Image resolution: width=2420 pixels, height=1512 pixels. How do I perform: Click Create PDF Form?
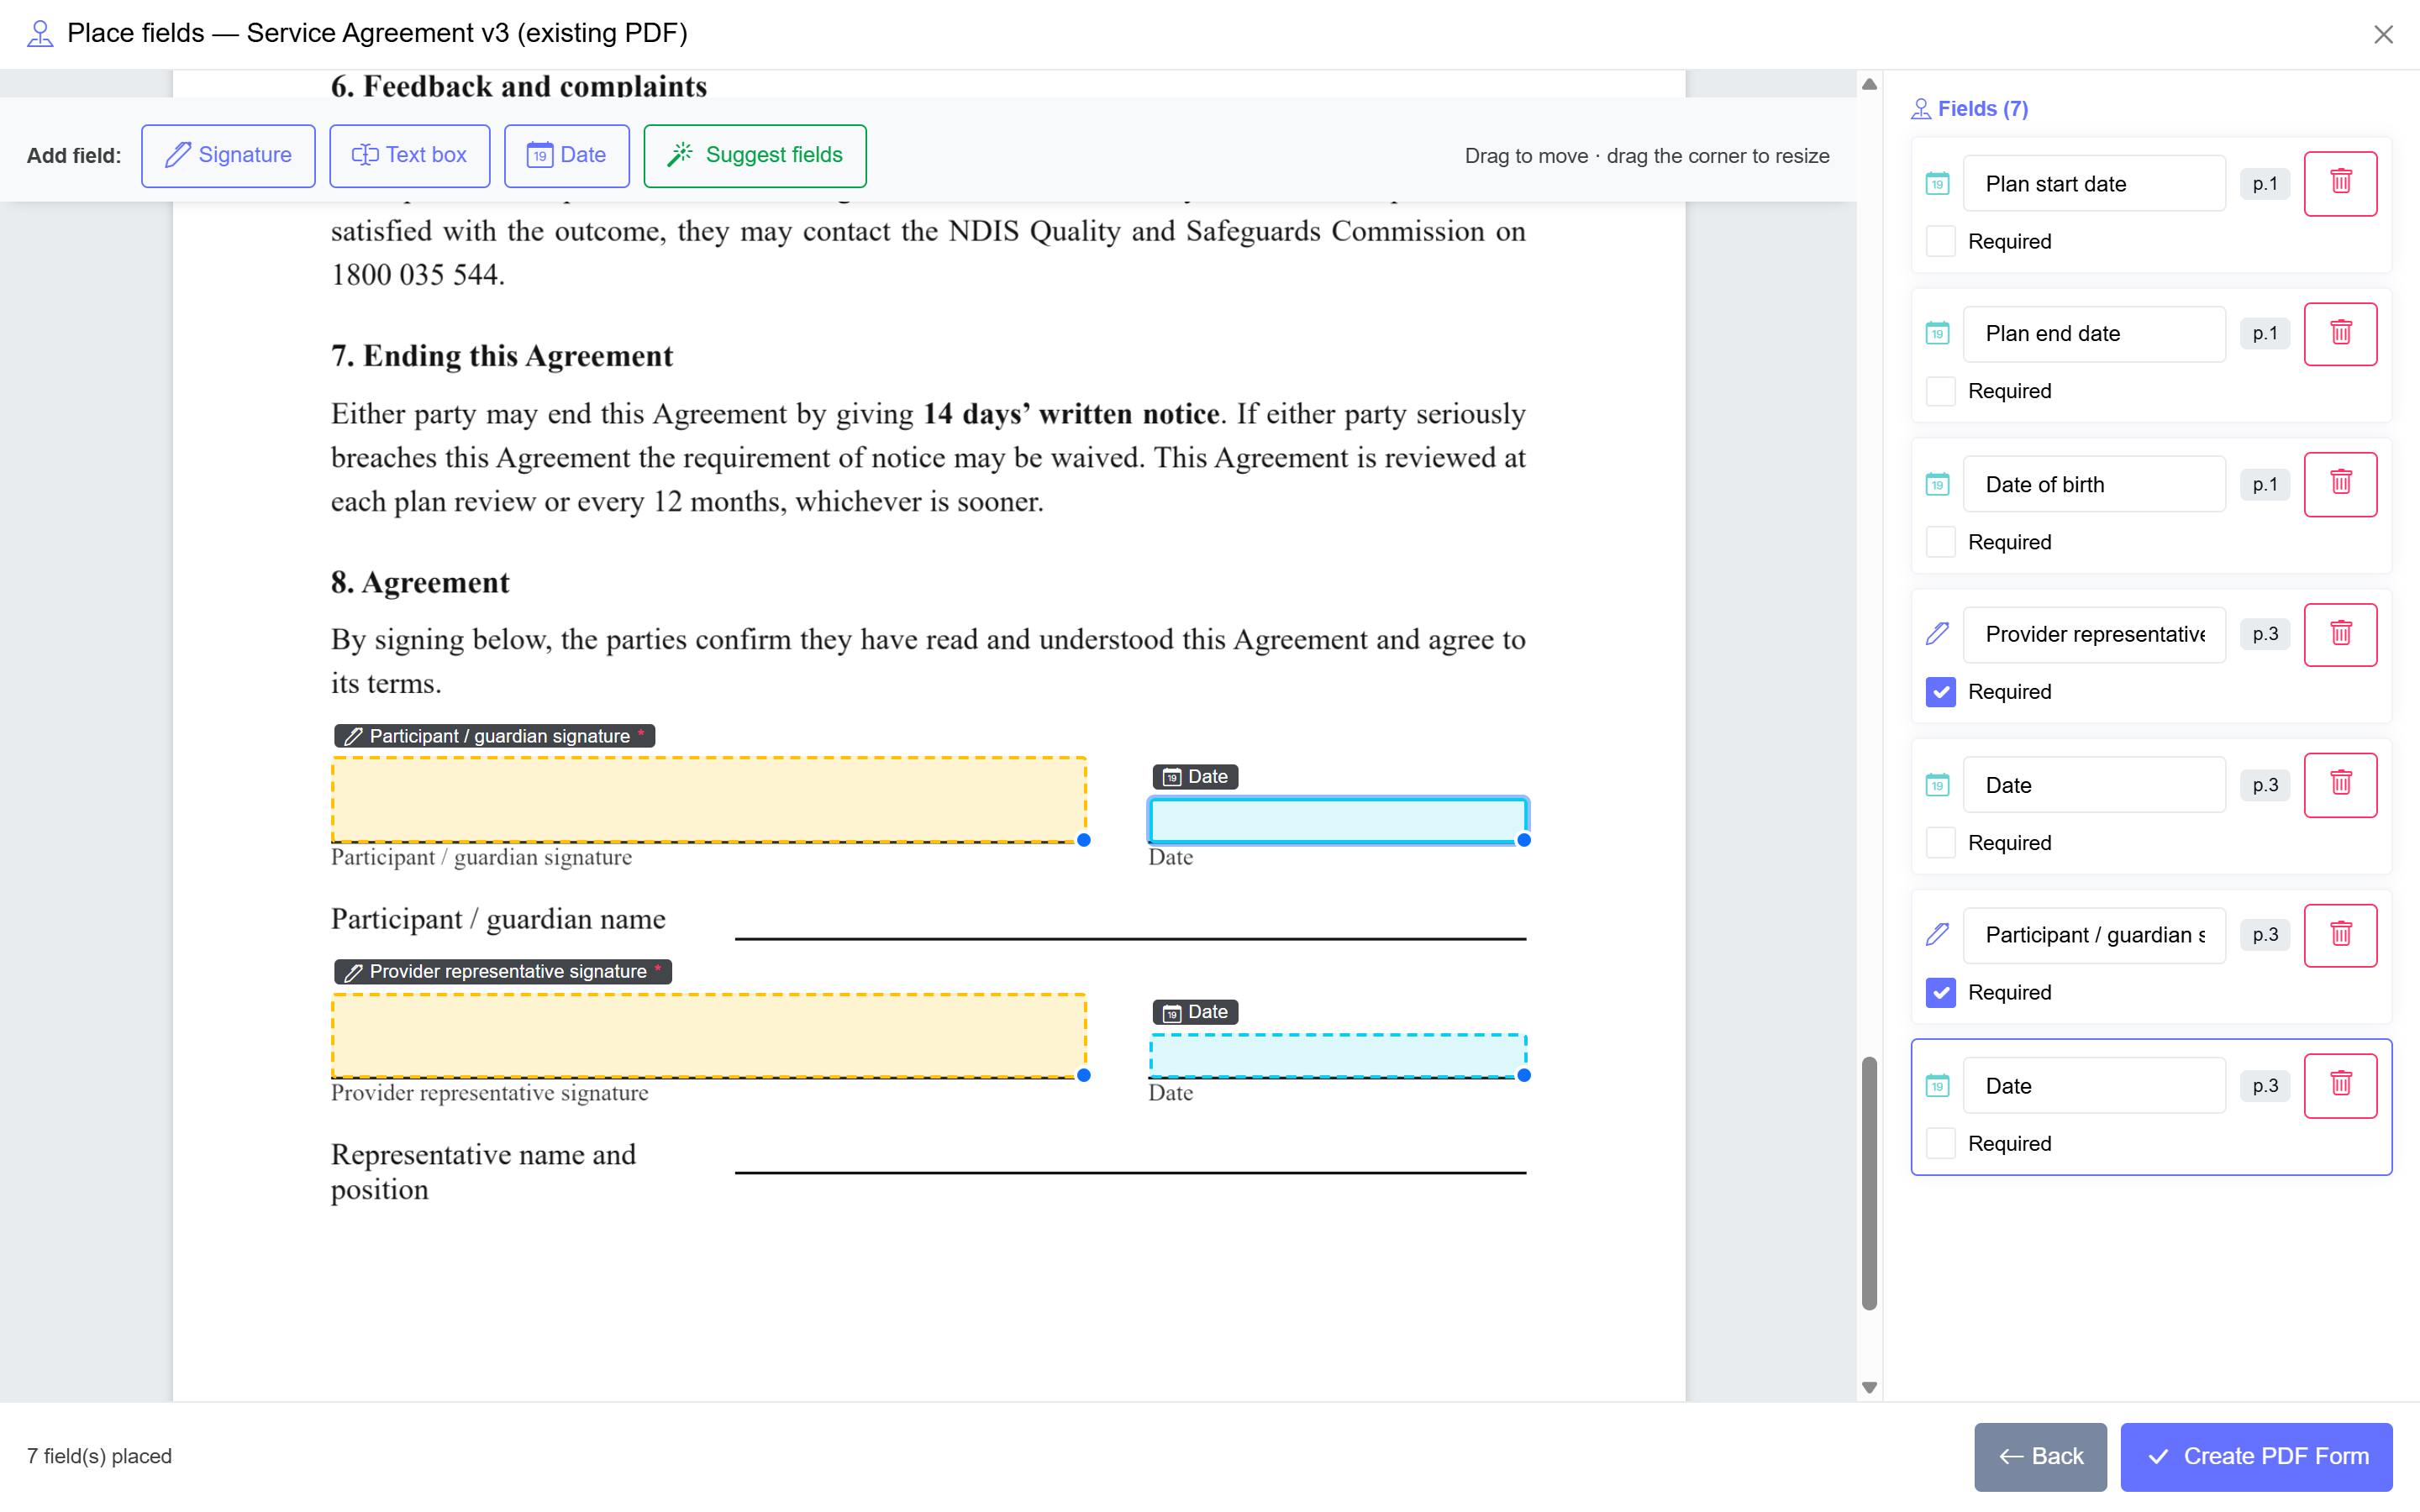(2256, 1456)
